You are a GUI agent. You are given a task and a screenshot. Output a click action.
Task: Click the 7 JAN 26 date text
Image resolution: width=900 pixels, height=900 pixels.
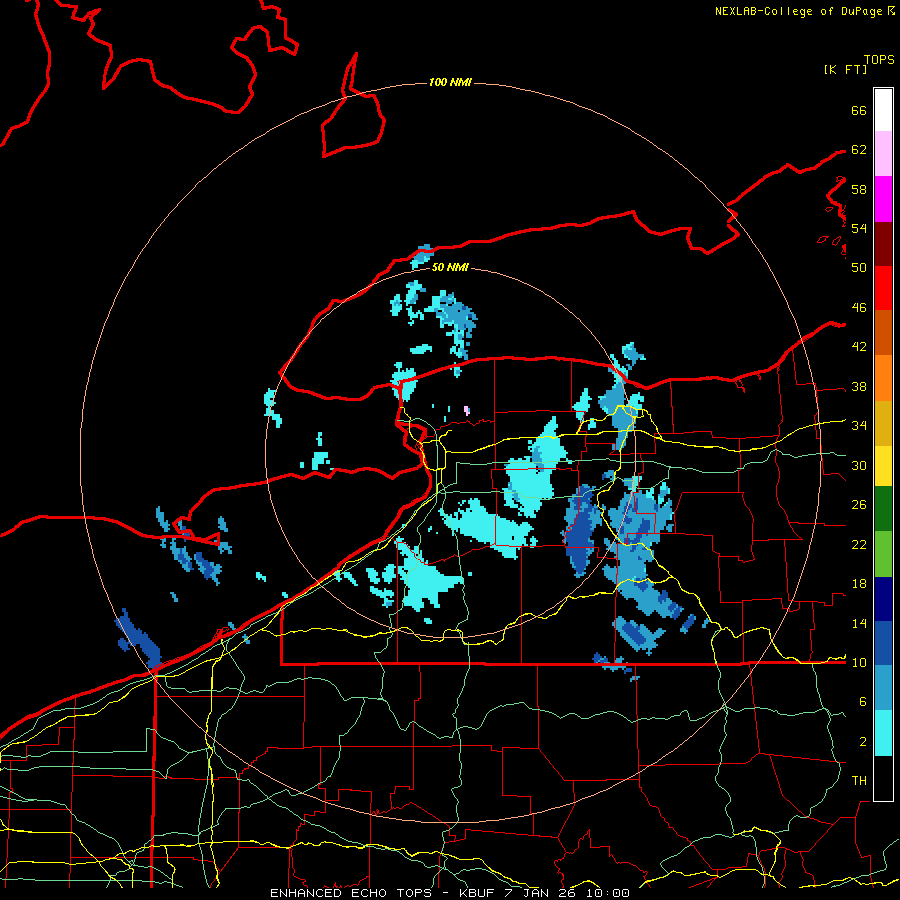[x=541, y=893]
